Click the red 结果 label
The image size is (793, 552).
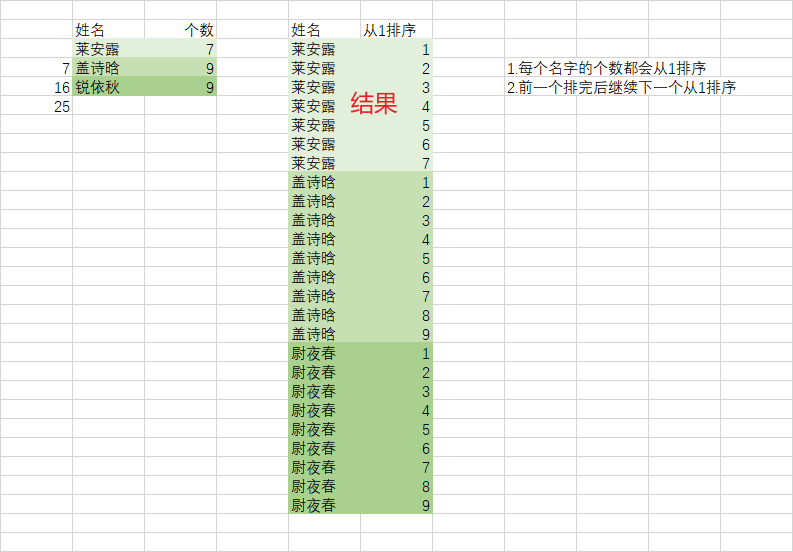point(374,103)
